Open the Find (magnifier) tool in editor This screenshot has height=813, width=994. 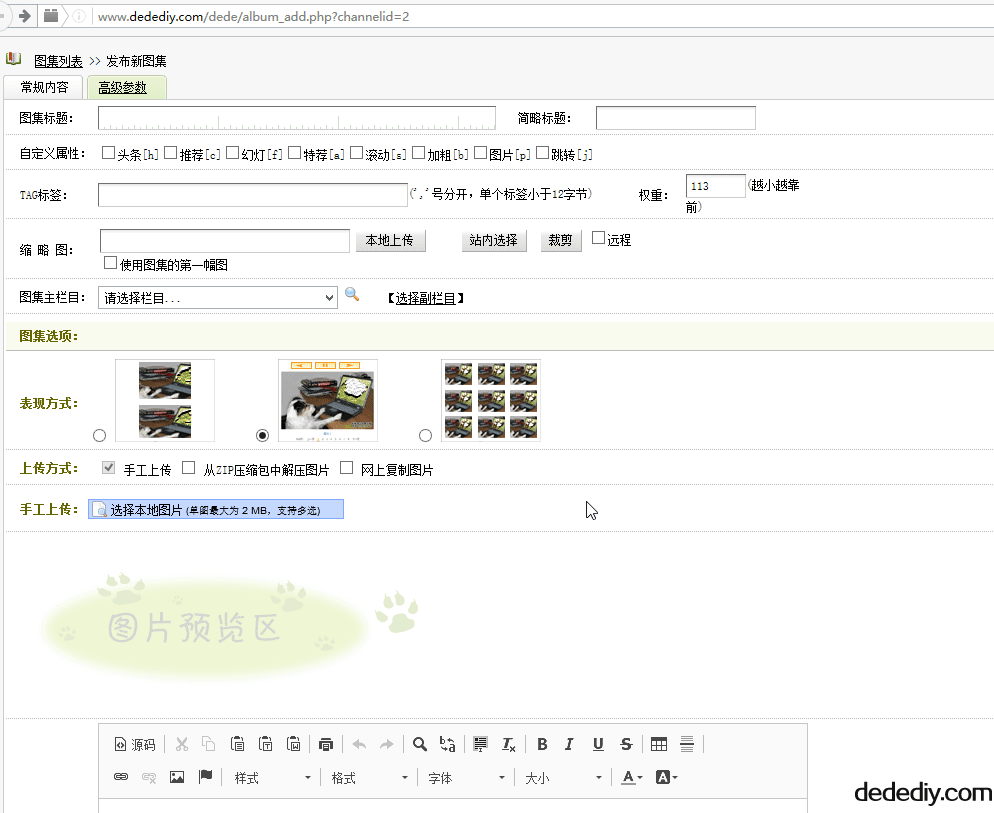click(x=420, y=744)
